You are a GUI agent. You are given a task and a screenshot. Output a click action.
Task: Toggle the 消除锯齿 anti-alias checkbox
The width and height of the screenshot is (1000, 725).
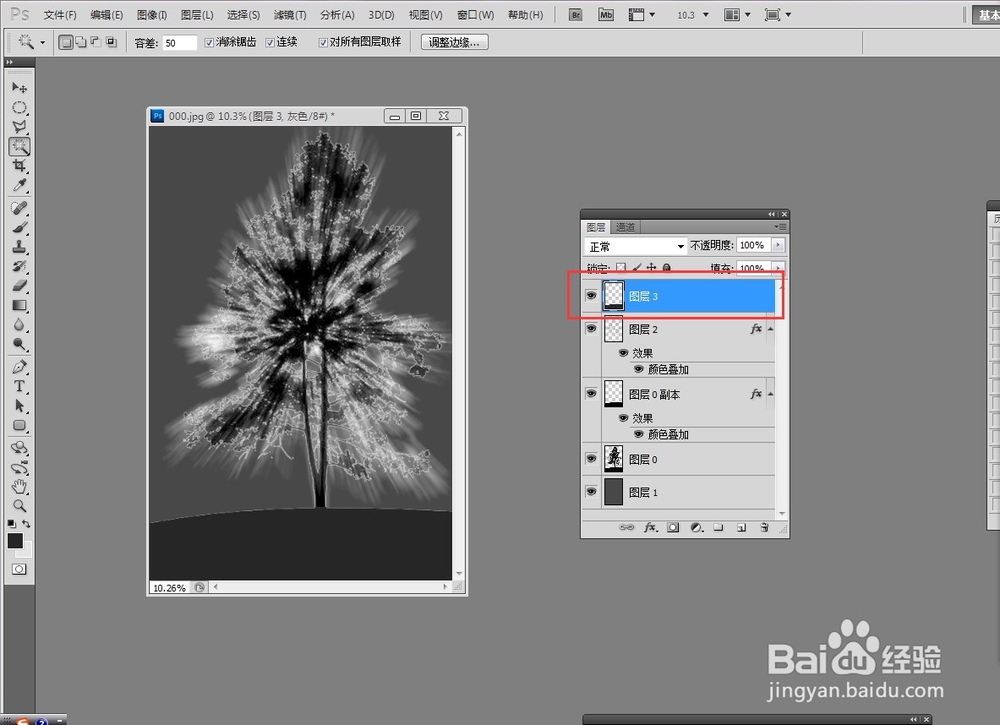[209, 42]
